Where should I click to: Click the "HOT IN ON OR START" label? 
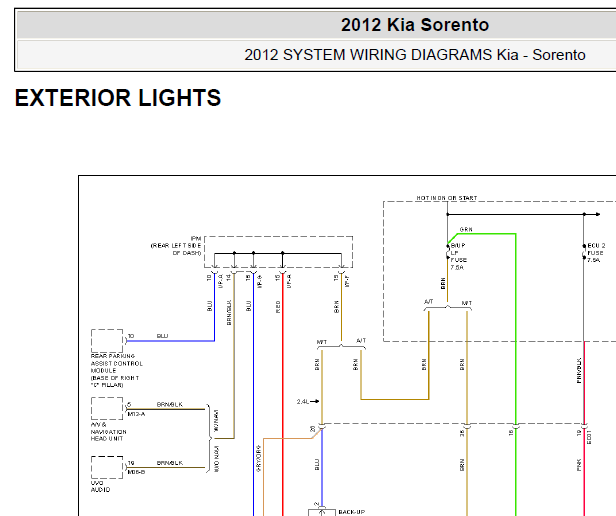[447, 198]
